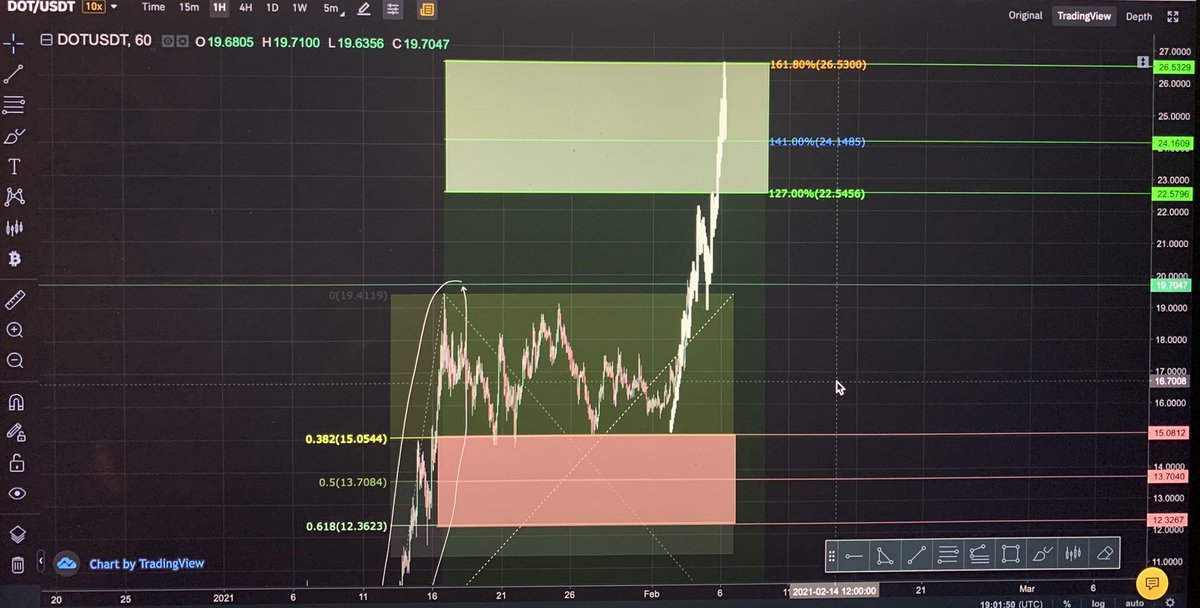Click the zoom out magnifier

pyautogui.click(x=14, y=361)
